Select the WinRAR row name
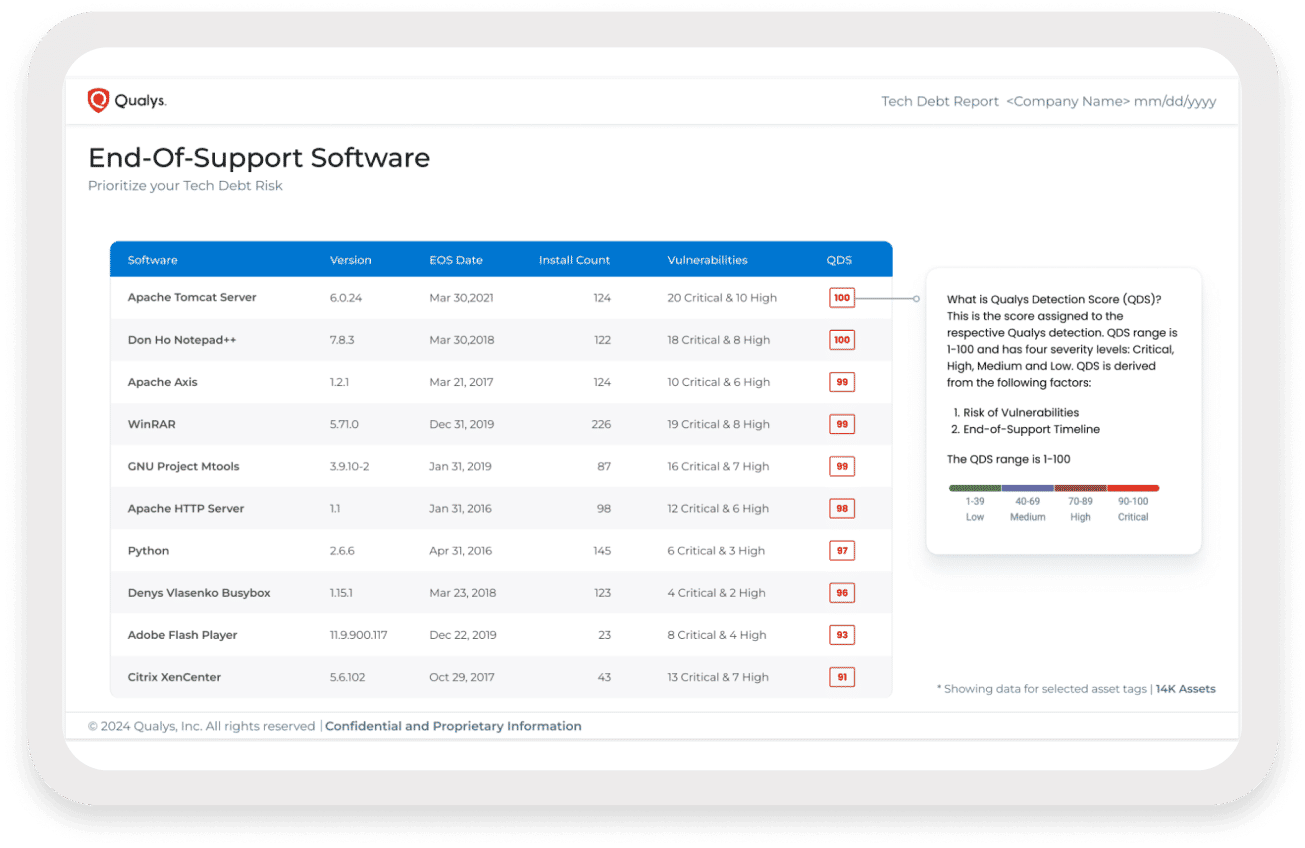This screenshot has width=1305, height=848. click(x=152, y=424)
